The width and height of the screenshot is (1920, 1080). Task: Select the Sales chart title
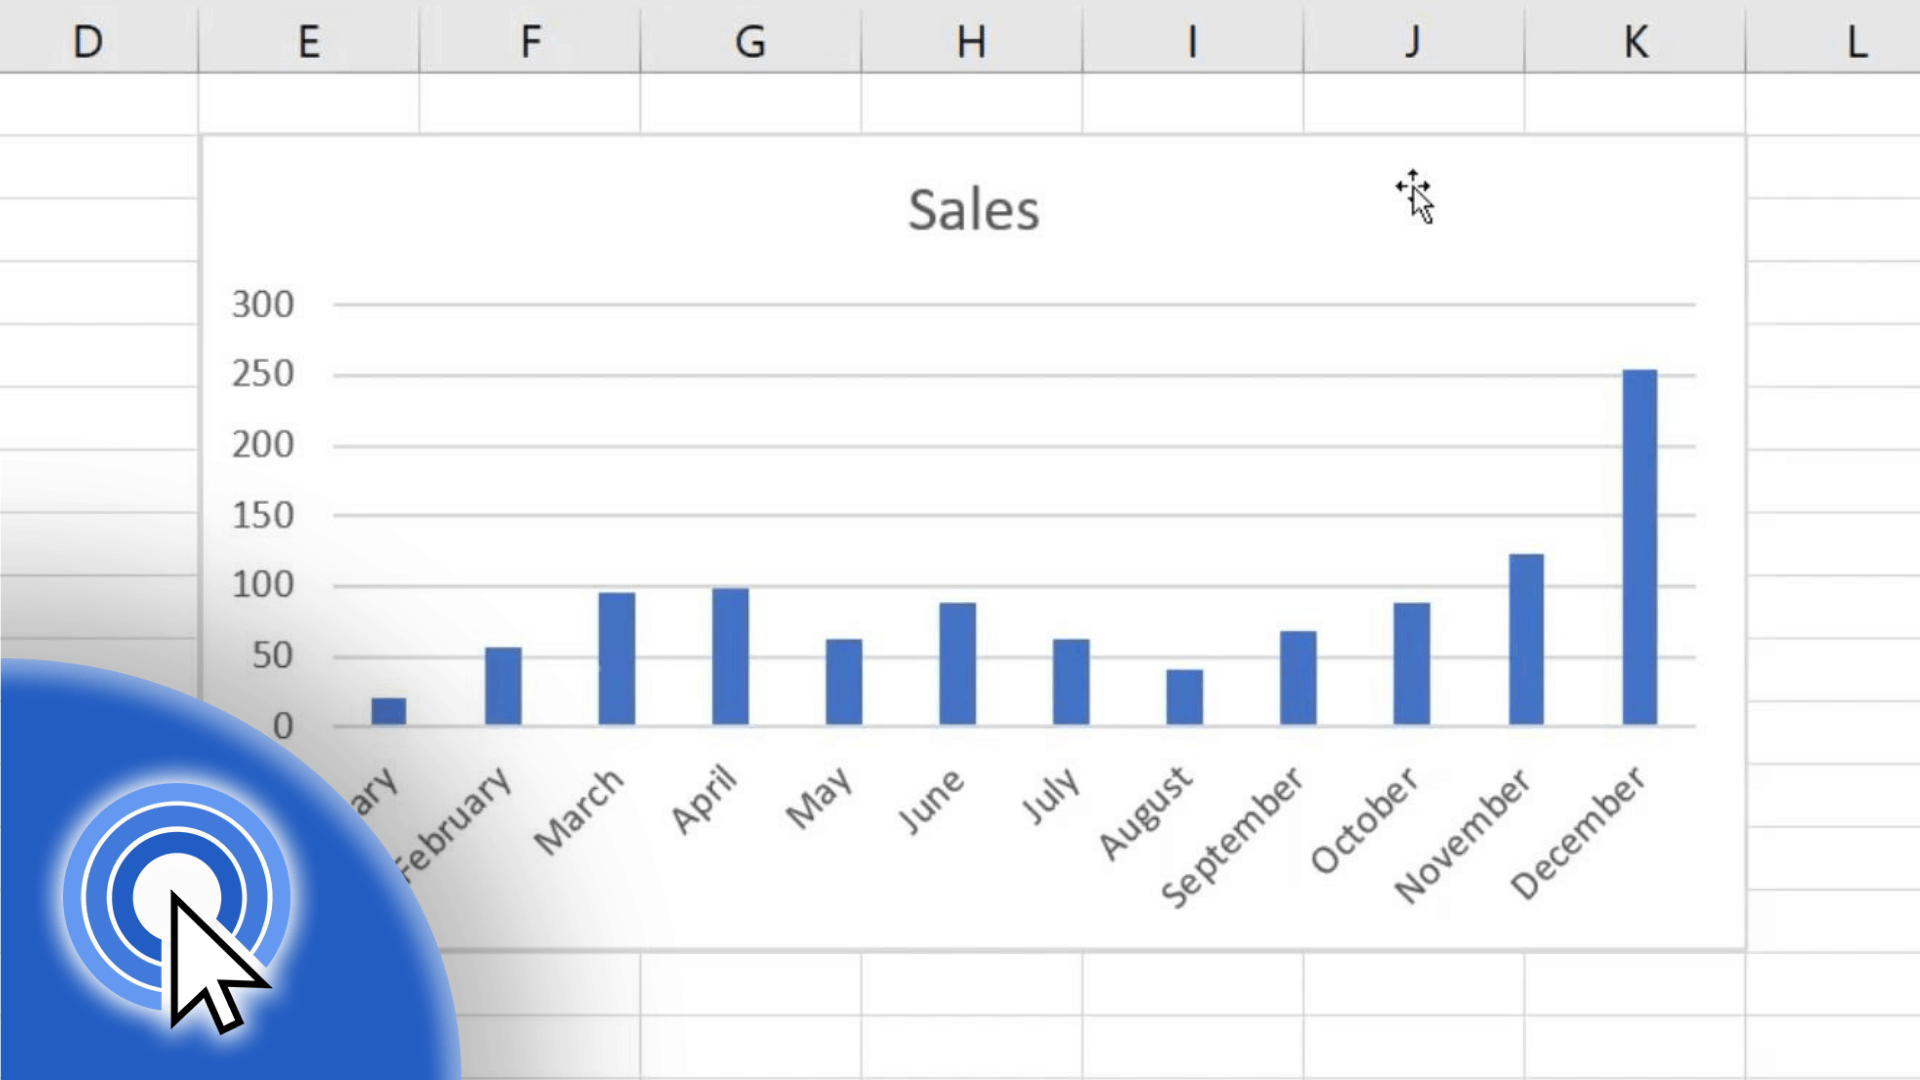point(973,208)
